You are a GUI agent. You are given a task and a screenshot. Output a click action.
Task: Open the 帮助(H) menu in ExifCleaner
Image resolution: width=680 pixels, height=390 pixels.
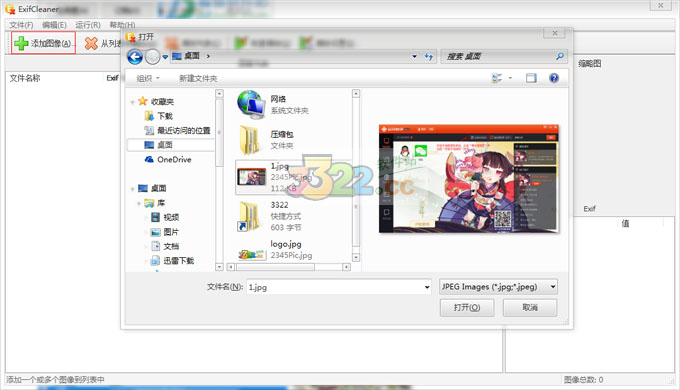[x=122, y=25]
